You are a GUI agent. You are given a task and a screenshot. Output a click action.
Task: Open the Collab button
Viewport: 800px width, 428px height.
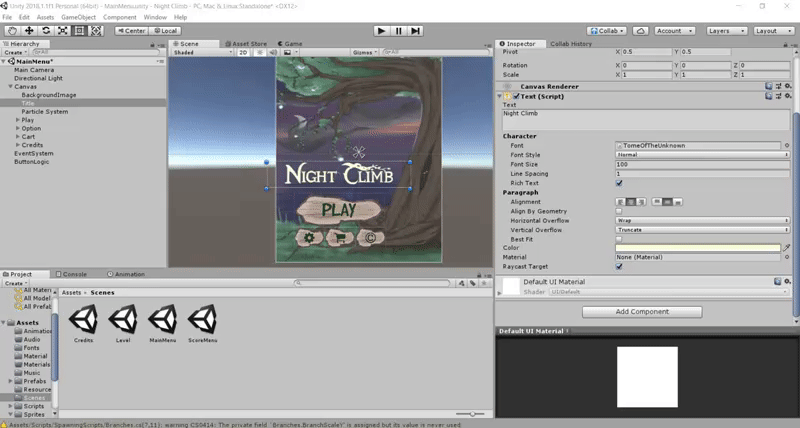[x=607, y=31]
